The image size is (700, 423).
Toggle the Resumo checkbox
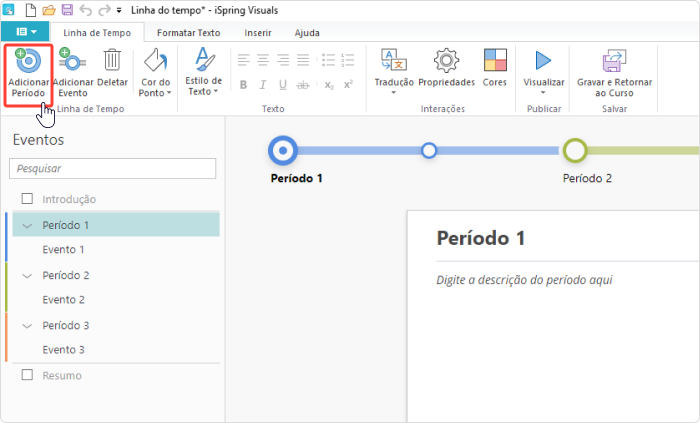coord(27,375)
